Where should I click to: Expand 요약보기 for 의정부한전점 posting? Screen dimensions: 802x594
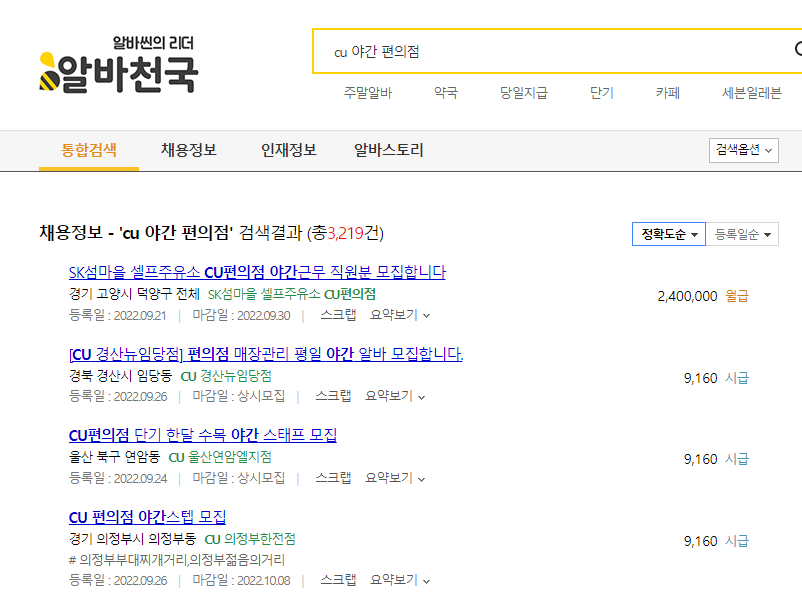(x=400, y=580)
